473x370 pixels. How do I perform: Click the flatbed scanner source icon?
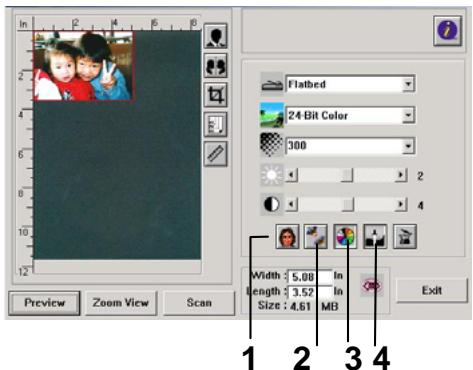[272, 84]
